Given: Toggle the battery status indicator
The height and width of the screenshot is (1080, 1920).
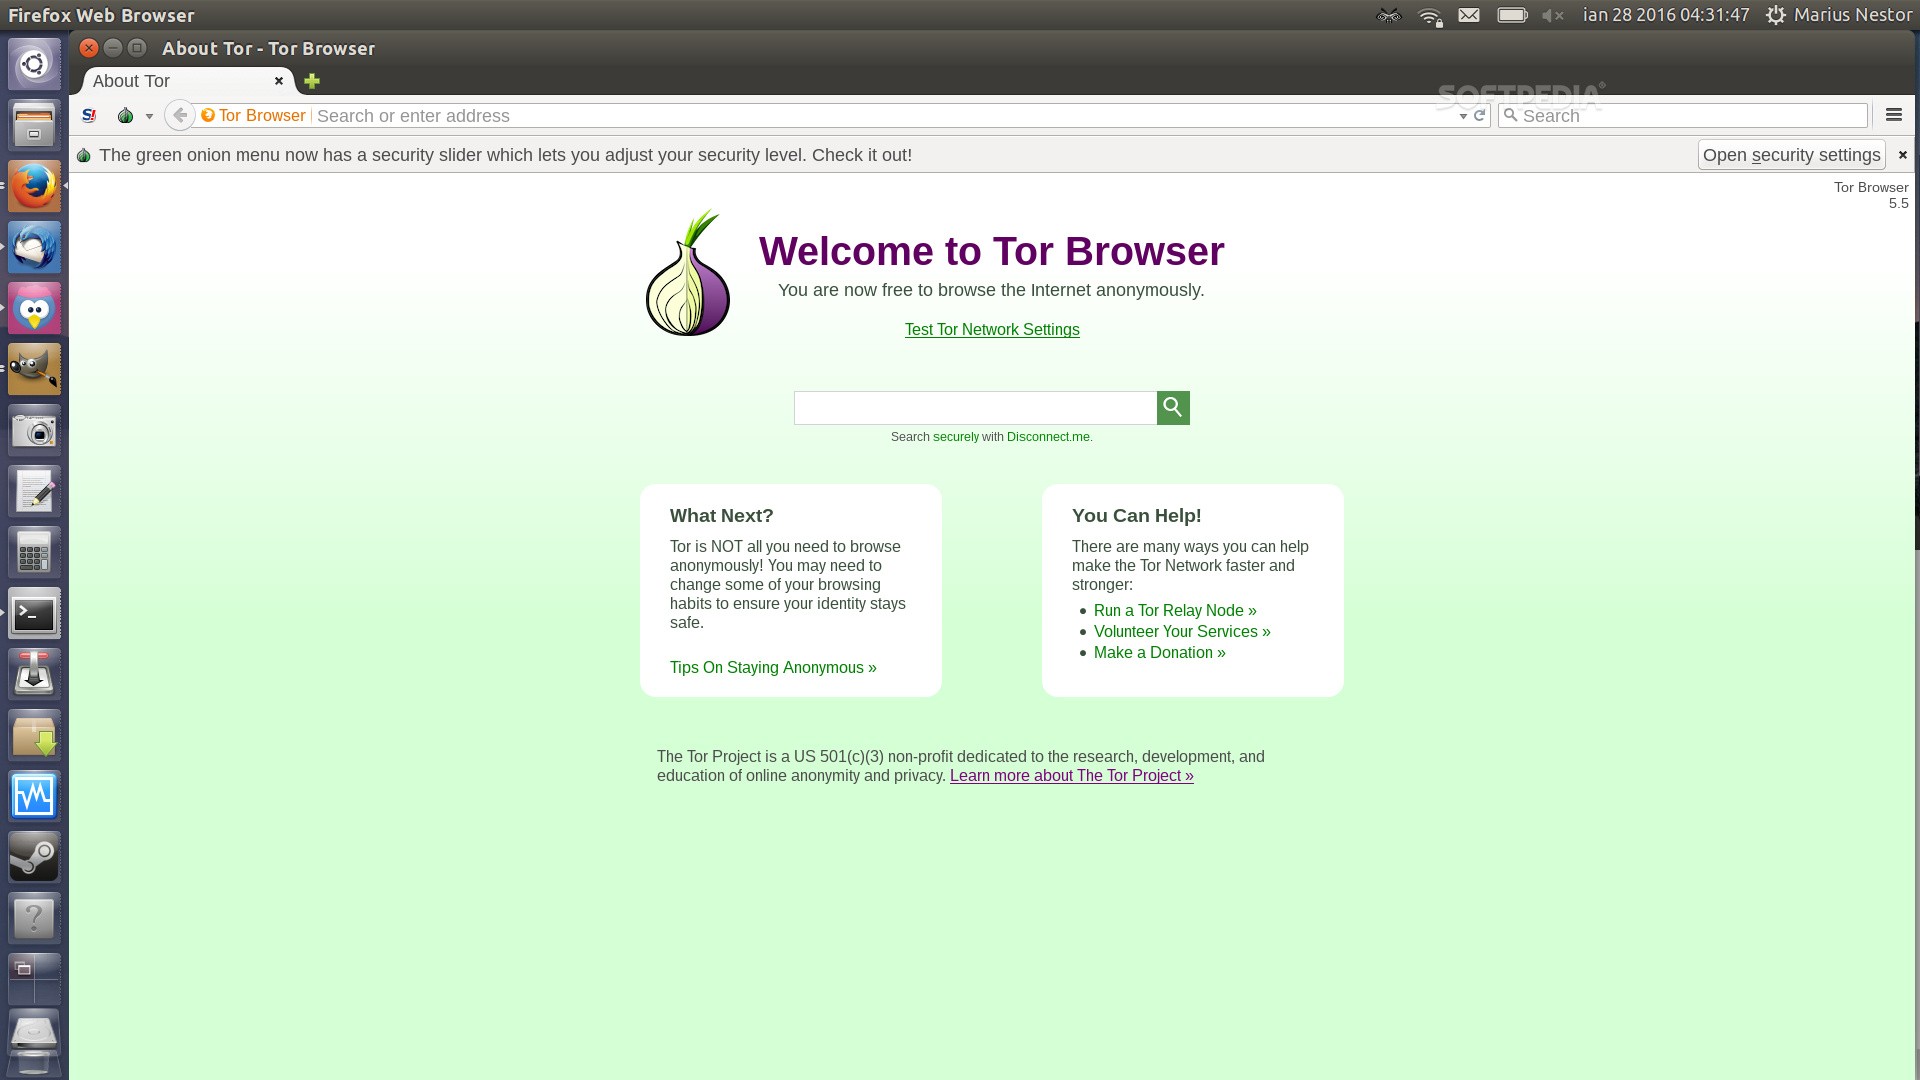Looking at the screenshot, I should coord(1511,15).
